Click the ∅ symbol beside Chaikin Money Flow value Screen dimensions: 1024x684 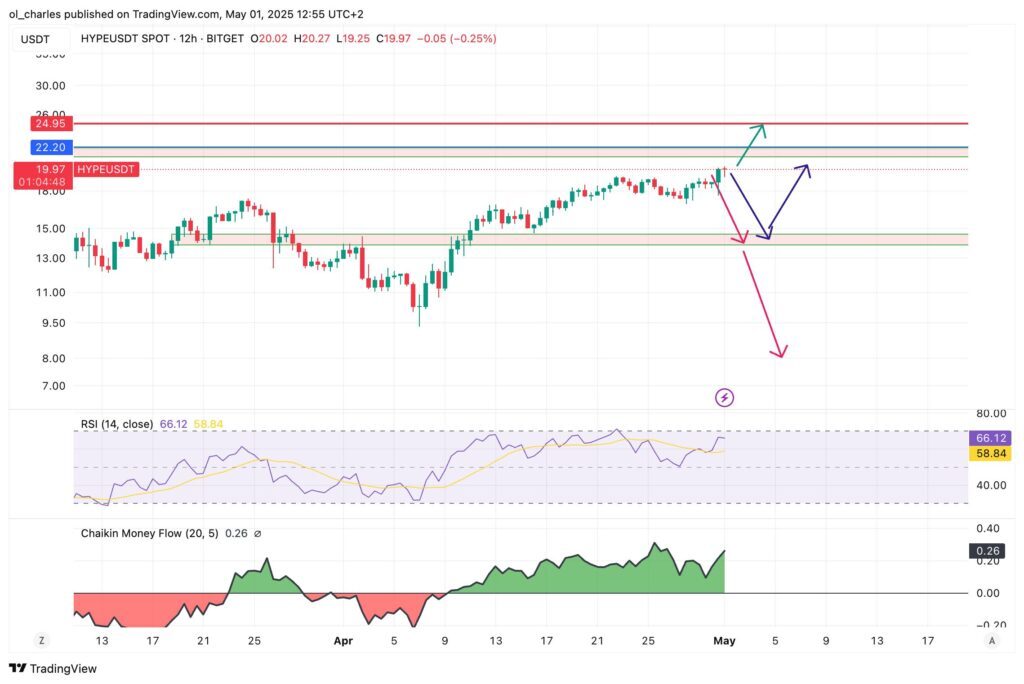coord(257,534)
